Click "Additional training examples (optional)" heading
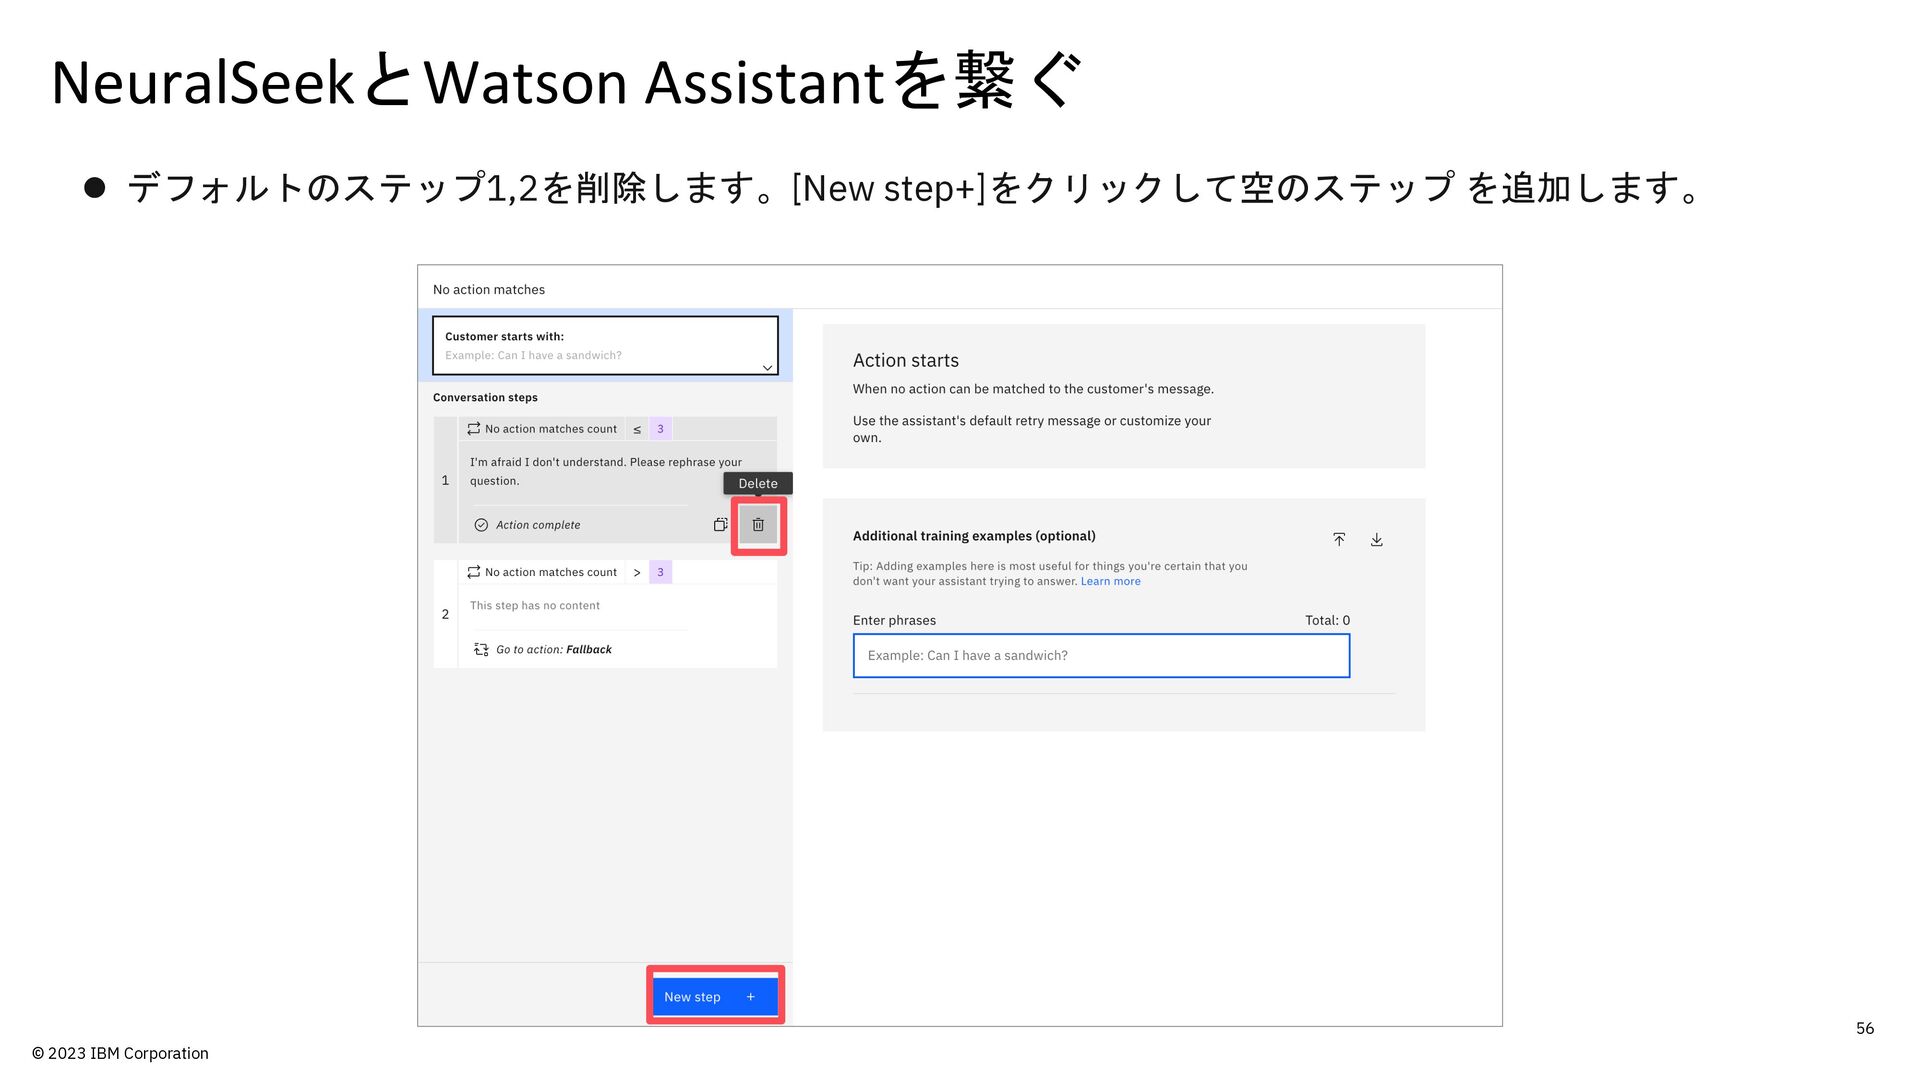Viewport: 1920px width, 1080px height. click(x=974, y=536)
